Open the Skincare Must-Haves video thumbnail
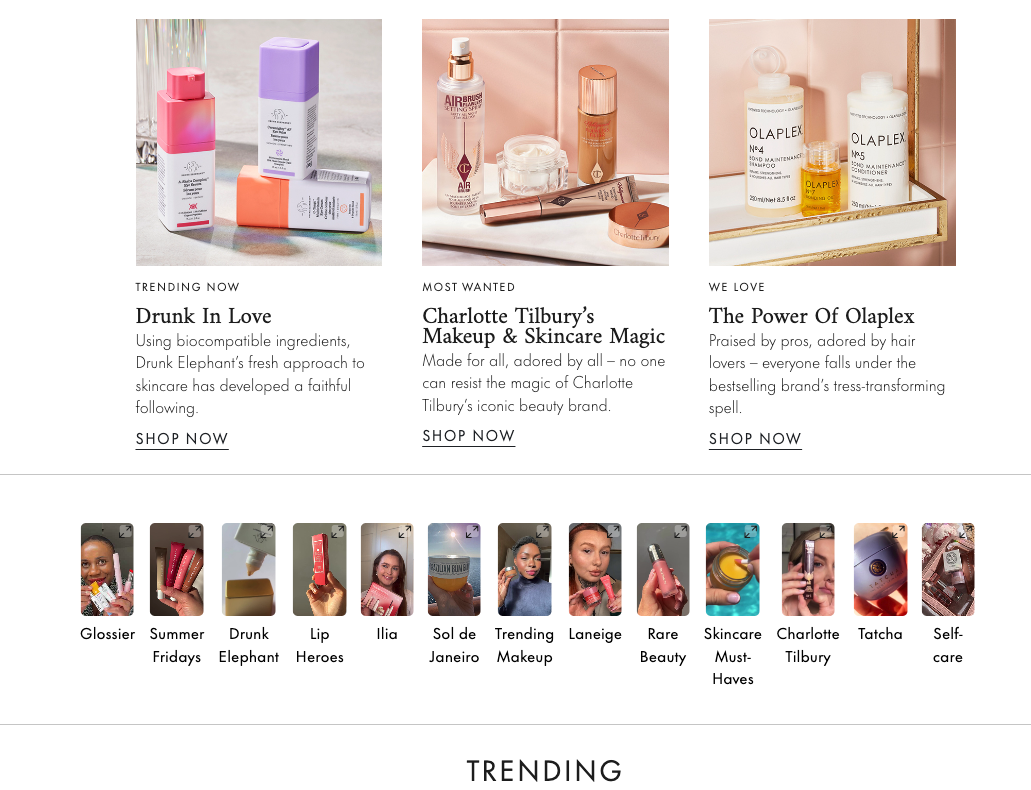This screenshot has height=790, width=1031. pyautogui.click(x=732, y=570)
